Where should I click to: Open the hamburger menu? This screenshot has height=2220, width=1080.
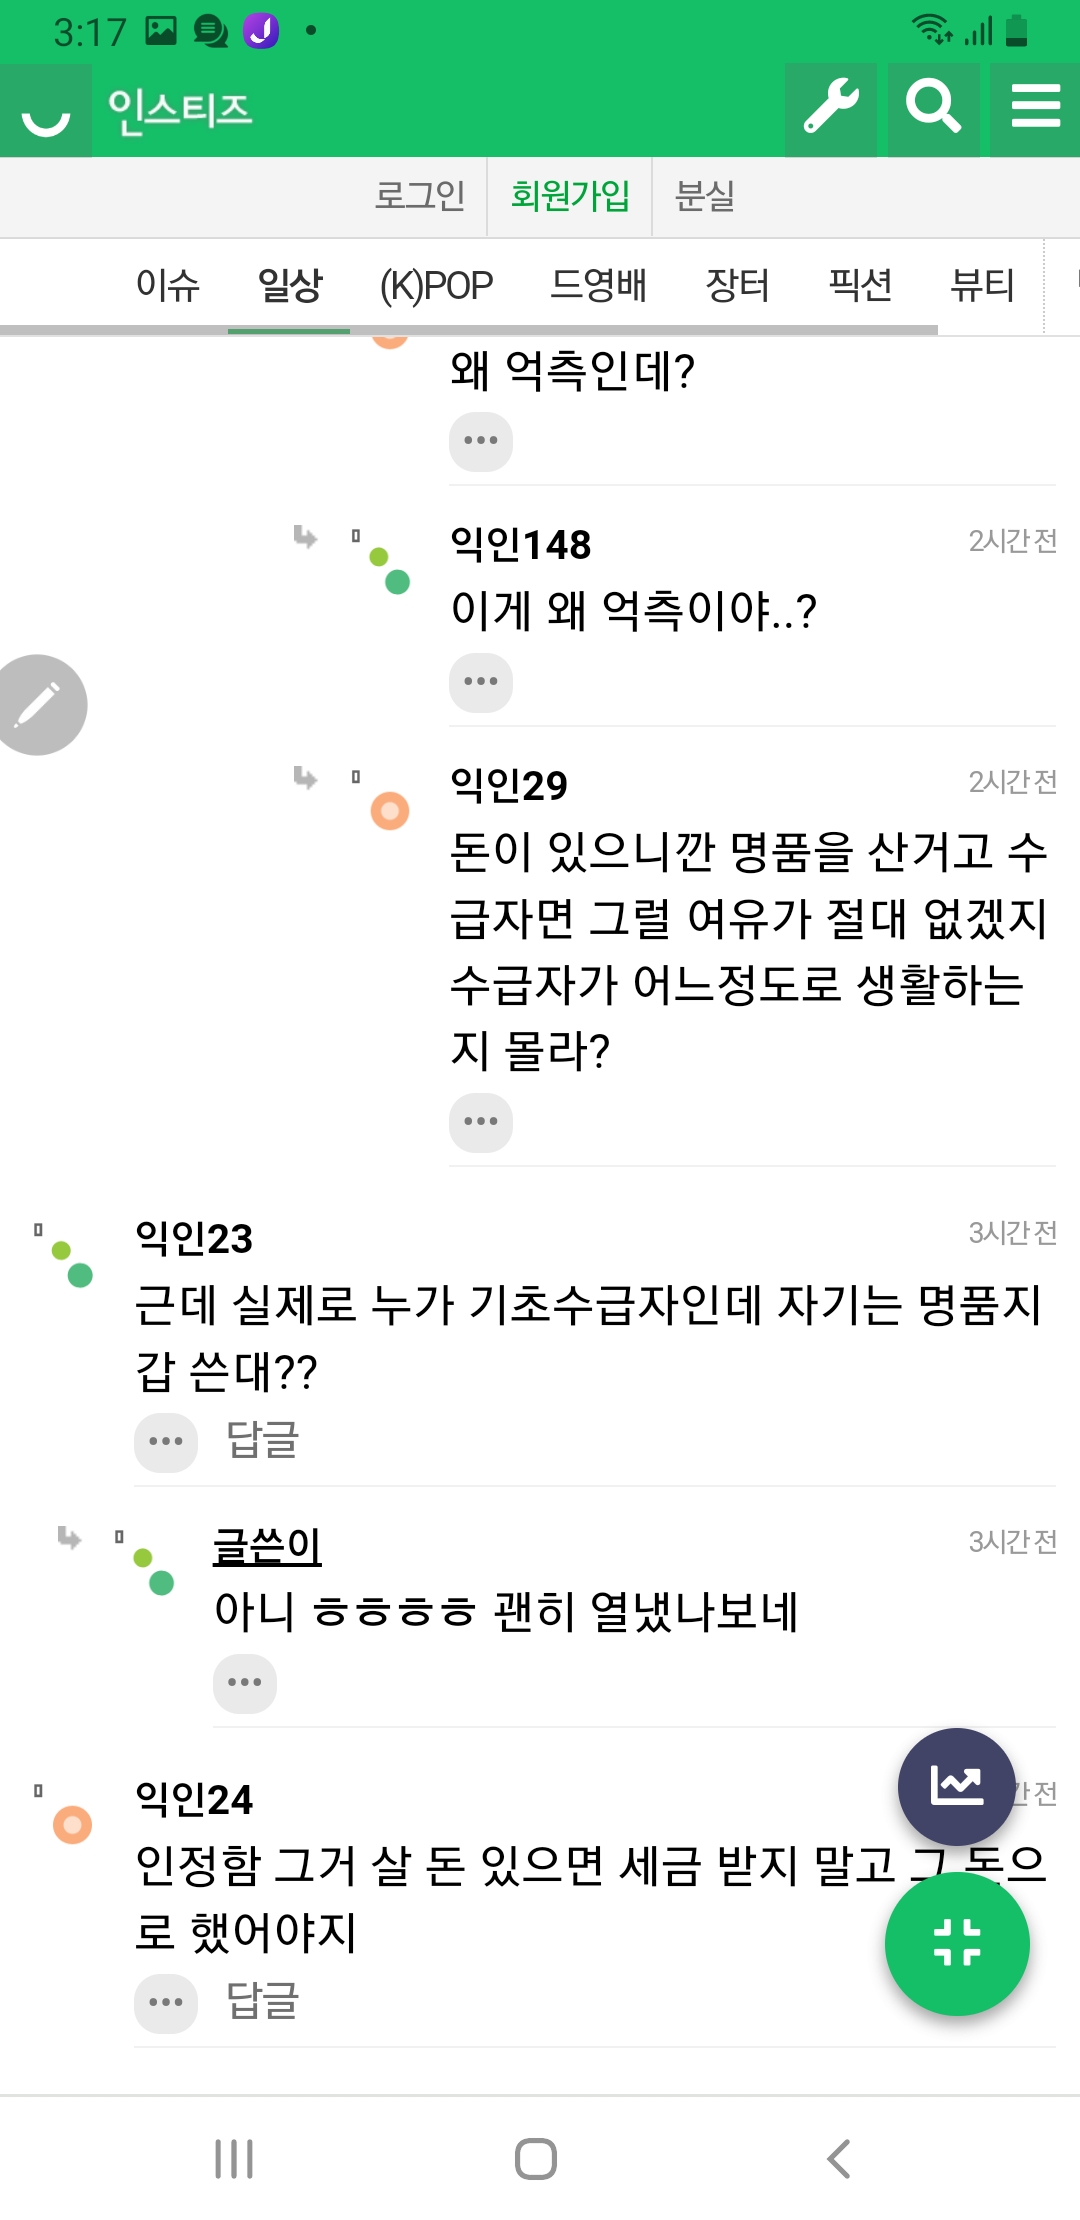point(1035,108)
